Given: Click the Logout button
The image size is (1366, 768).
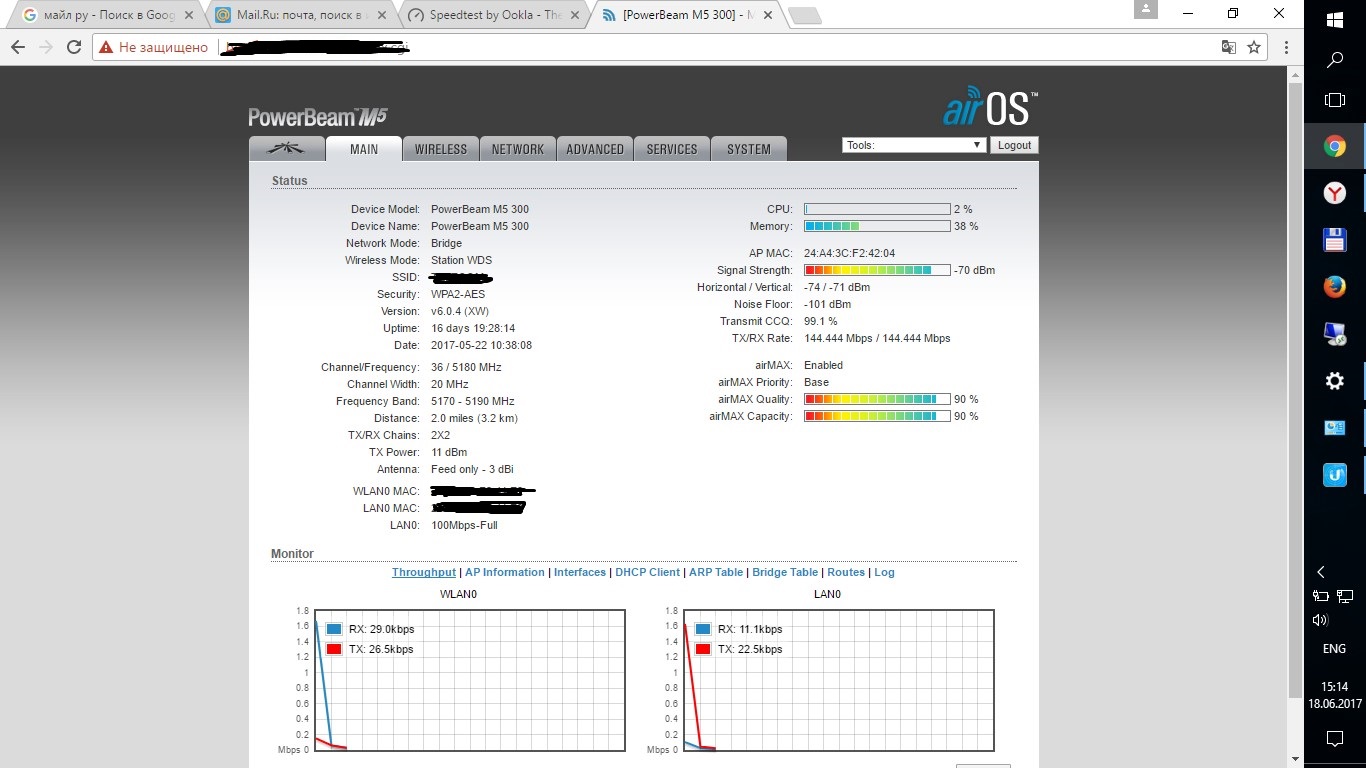Looking at the screenshot, I should pyautogui.click(x=1014, y=145).
